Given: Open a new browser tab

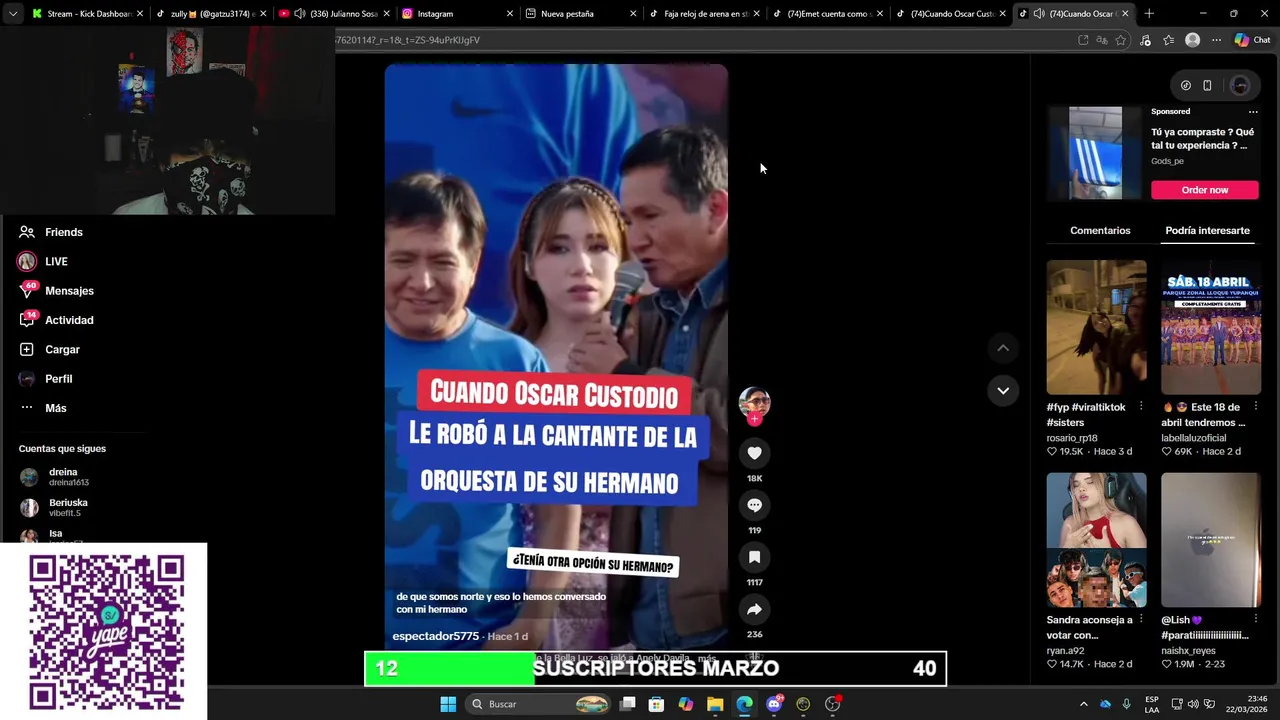Looking at the screenshot, I should pos(1149,14).
